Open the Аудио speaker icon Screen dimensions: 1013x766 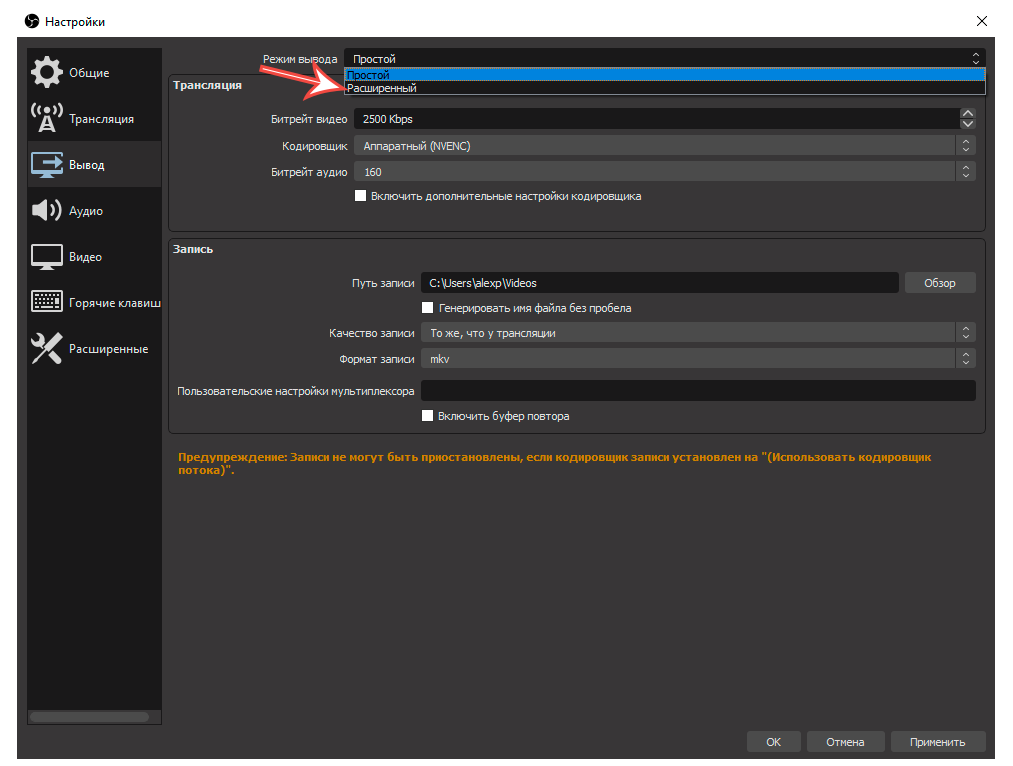(x=47, y=211)
